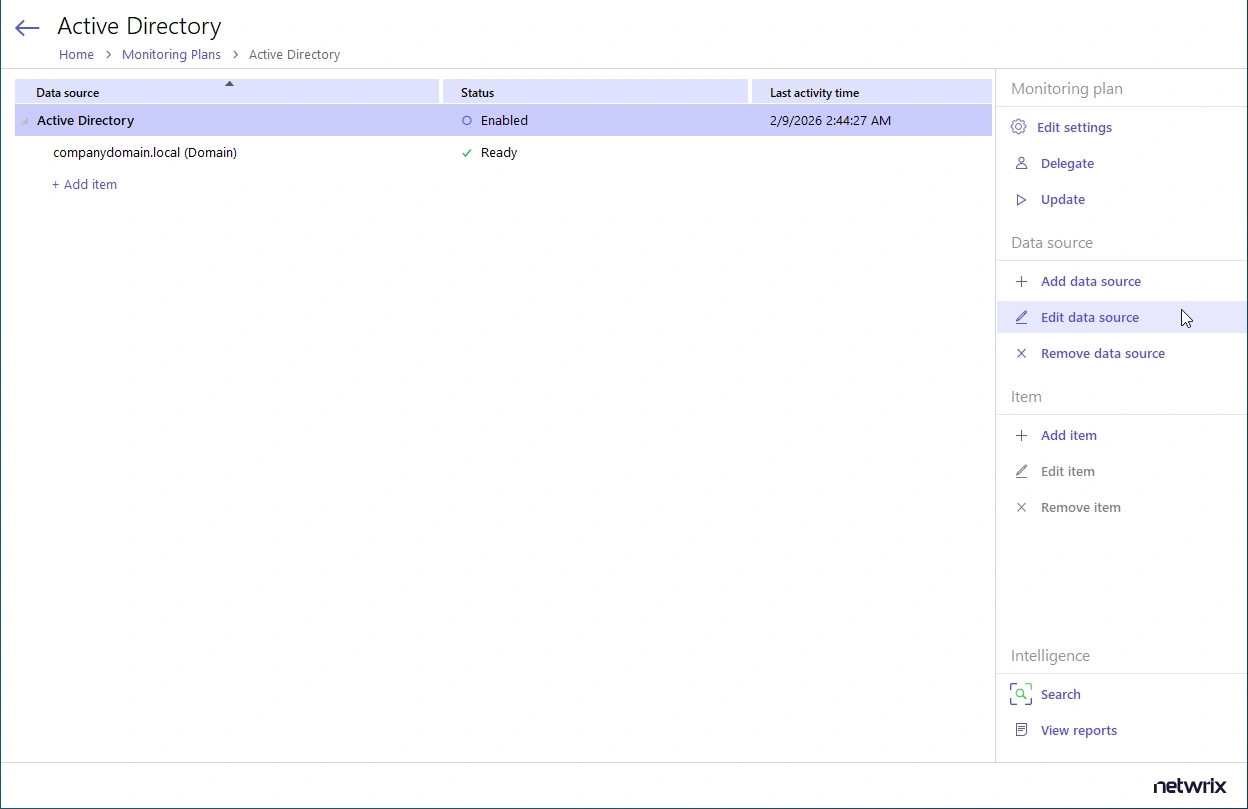Viewport: 1248px width, 809px height.
Task: Start an Update using the play icon
Action: point(1020,199)
